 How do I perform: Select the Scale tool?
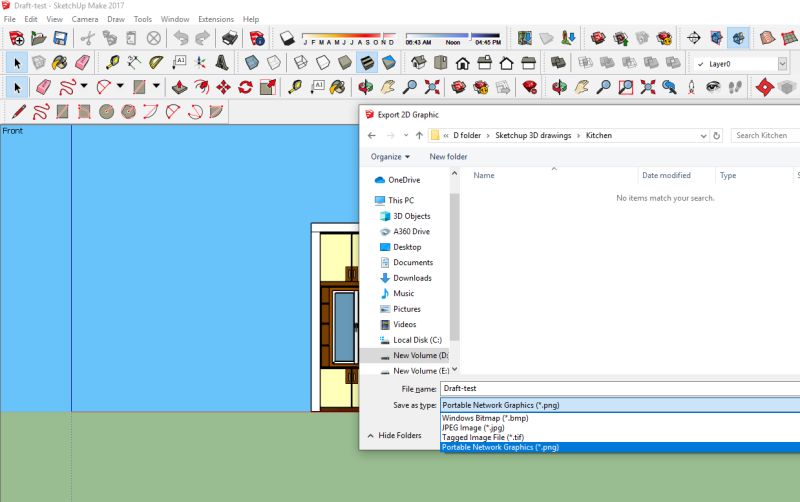coord(267,87)
